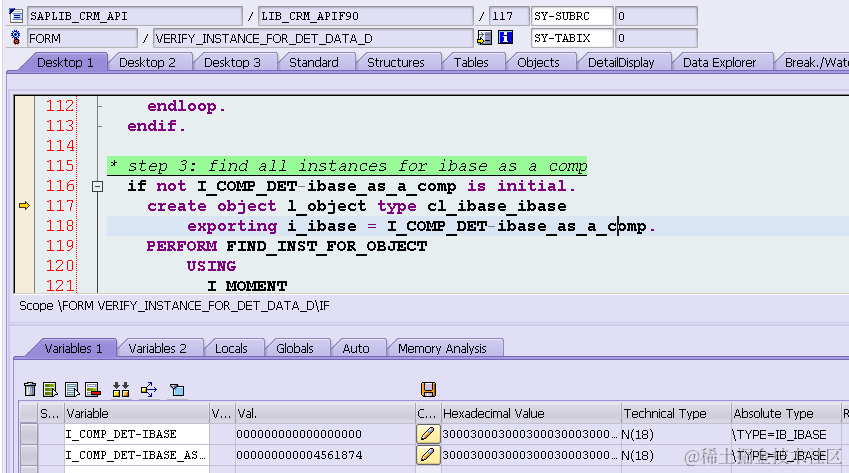
Task: Select the Variables 2 tab
Action: [x=158, y=348]
